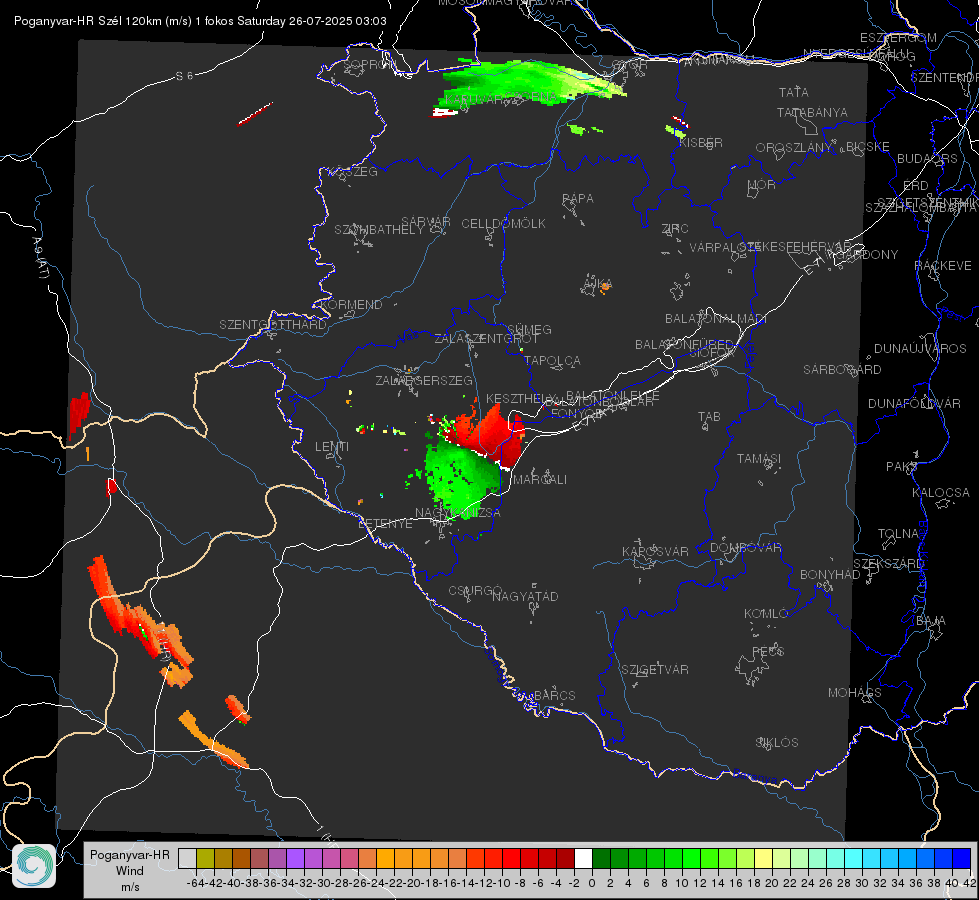The width and height of the screenshot is (979, 900).
Task: Click the TATABANYA city label
Action: [x=812, y=112]
